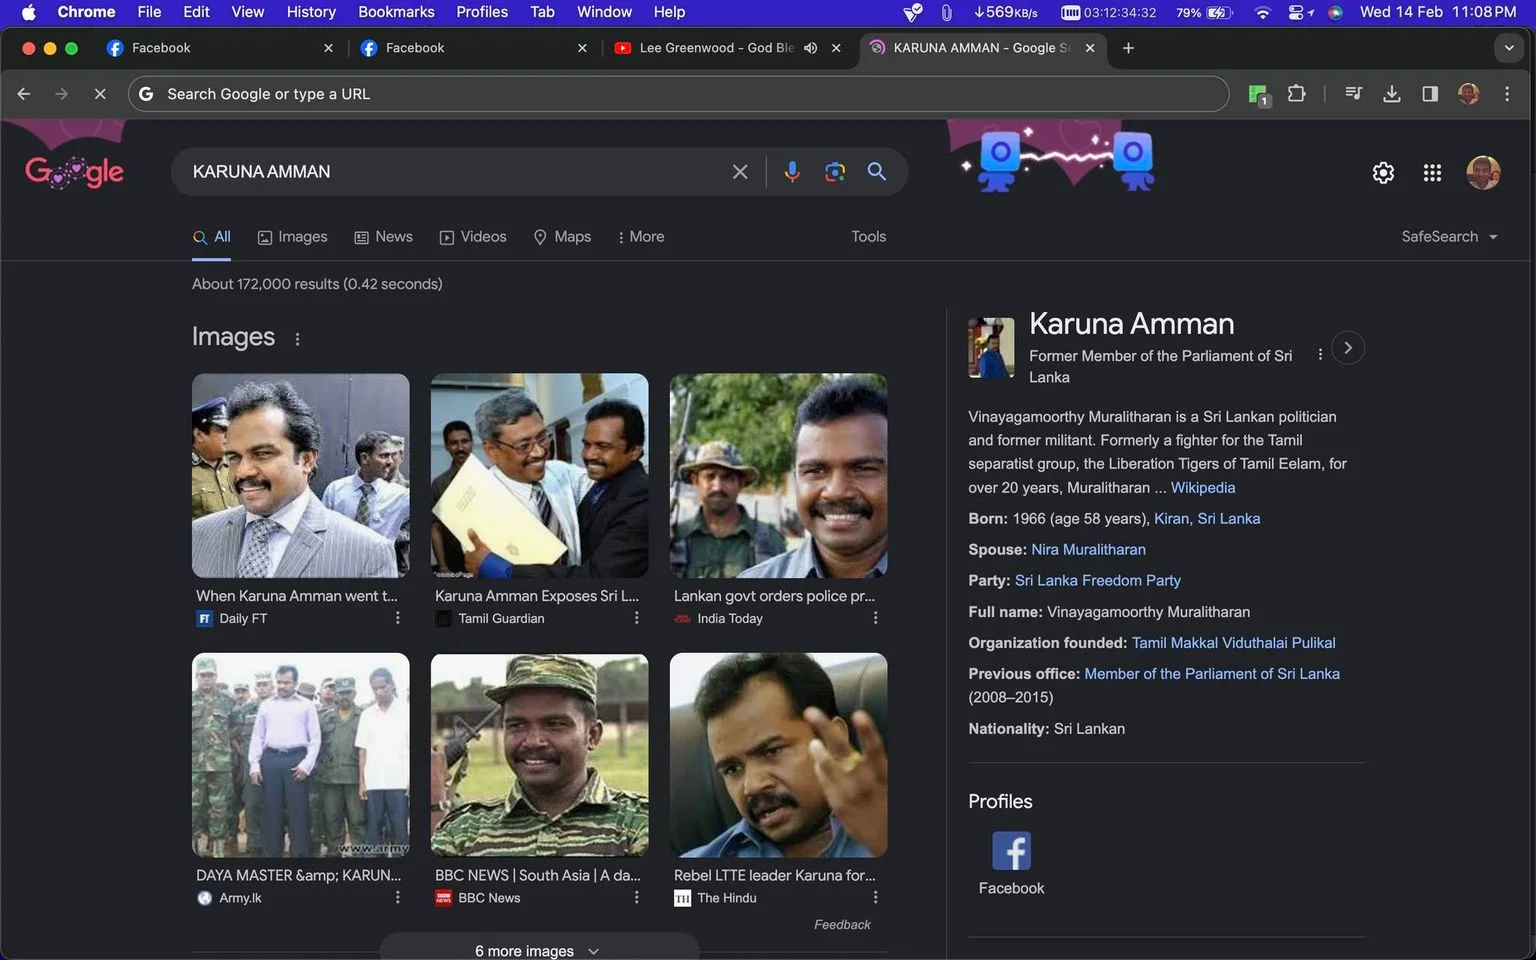Click the magnifier search button
Screen dimensions: 1536x960
(x=877, y=172)
